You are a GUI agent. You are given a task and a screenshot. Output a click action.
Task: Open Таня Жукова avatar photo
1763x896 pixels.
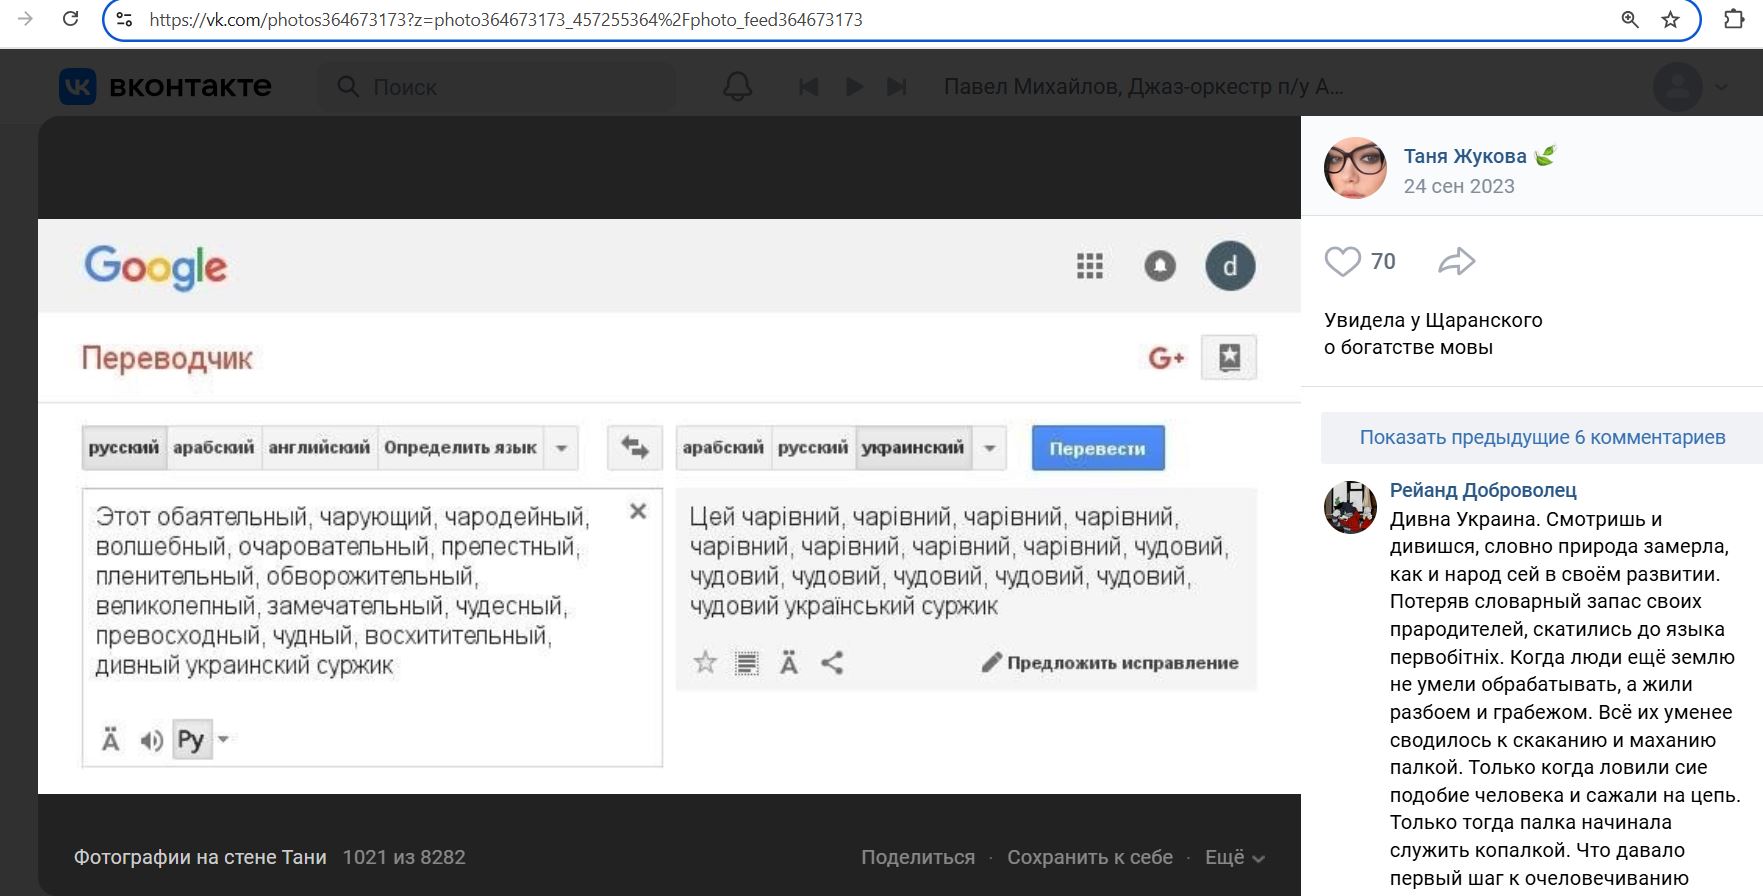(x=1355, y=168)
